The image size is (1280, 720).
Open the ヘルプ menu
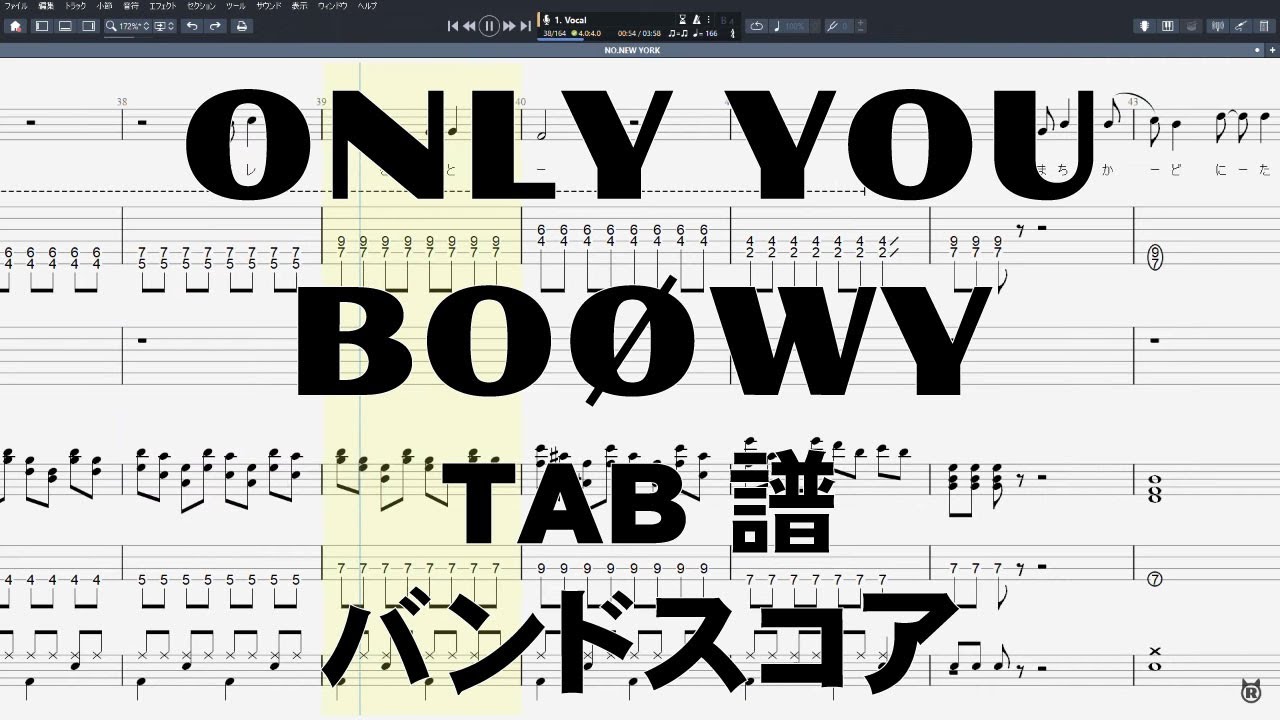[368, 6]
